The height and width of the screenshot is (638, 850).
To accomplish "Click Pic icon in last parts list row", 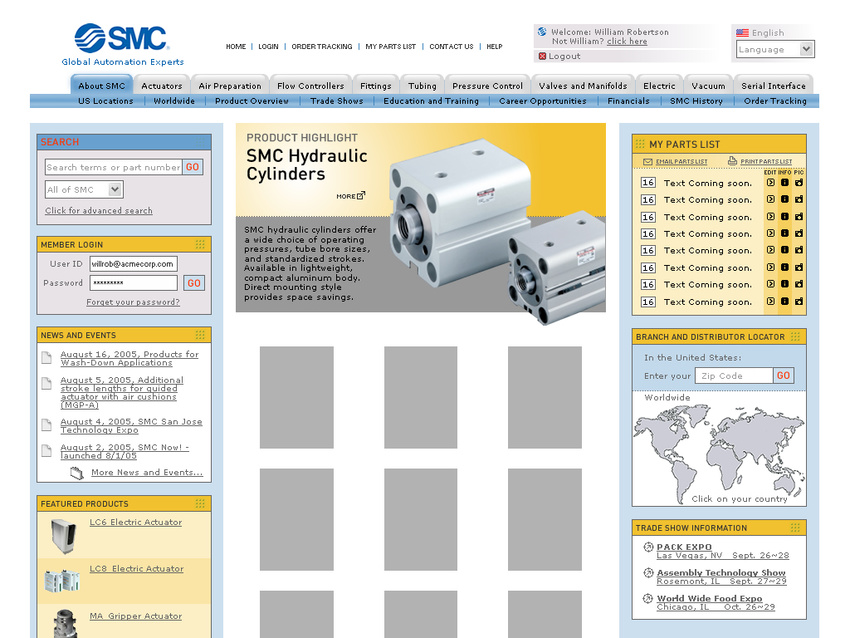I will point(799,301).
